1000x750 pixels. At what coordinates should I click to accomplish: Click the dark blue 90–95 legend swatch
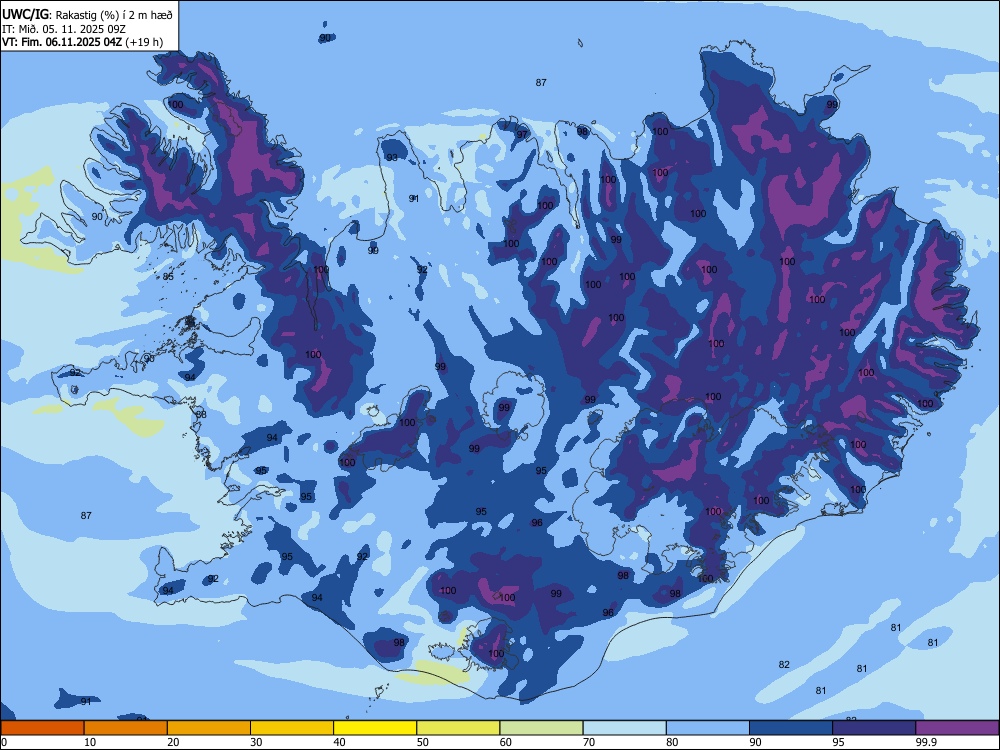(791, 728)
